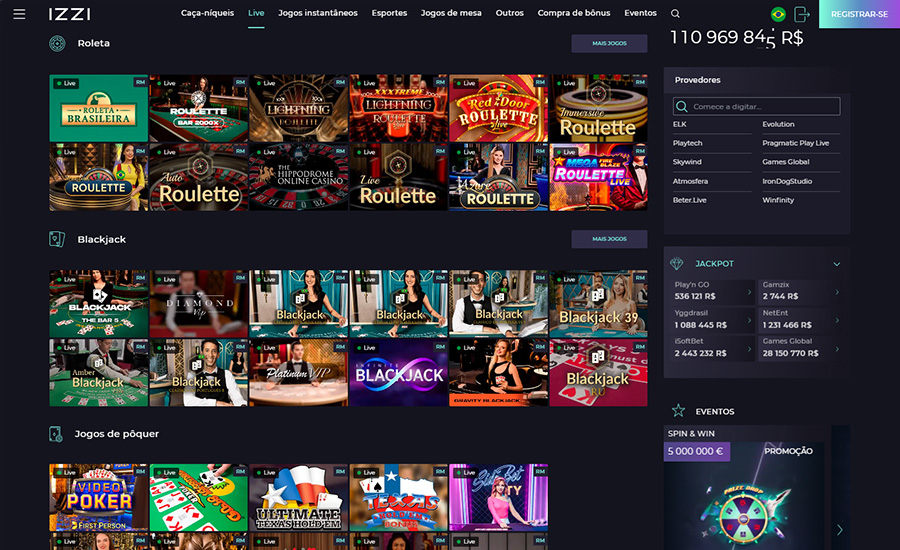900x550 pixels.
Task: Open the search magnifier icon
Action: pos(676,13)
